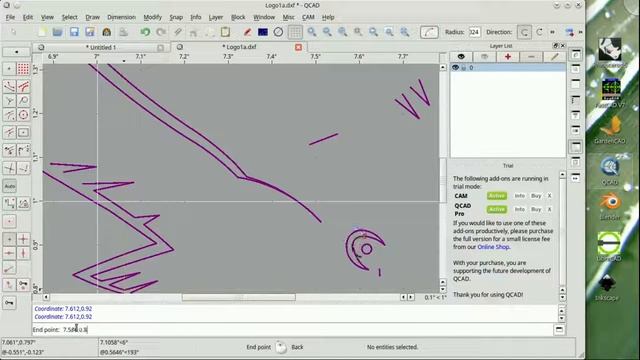The height and width of the screenshot is (360, 640).
Task: Add a layer with the red plus button
Action: click(508, 57)
